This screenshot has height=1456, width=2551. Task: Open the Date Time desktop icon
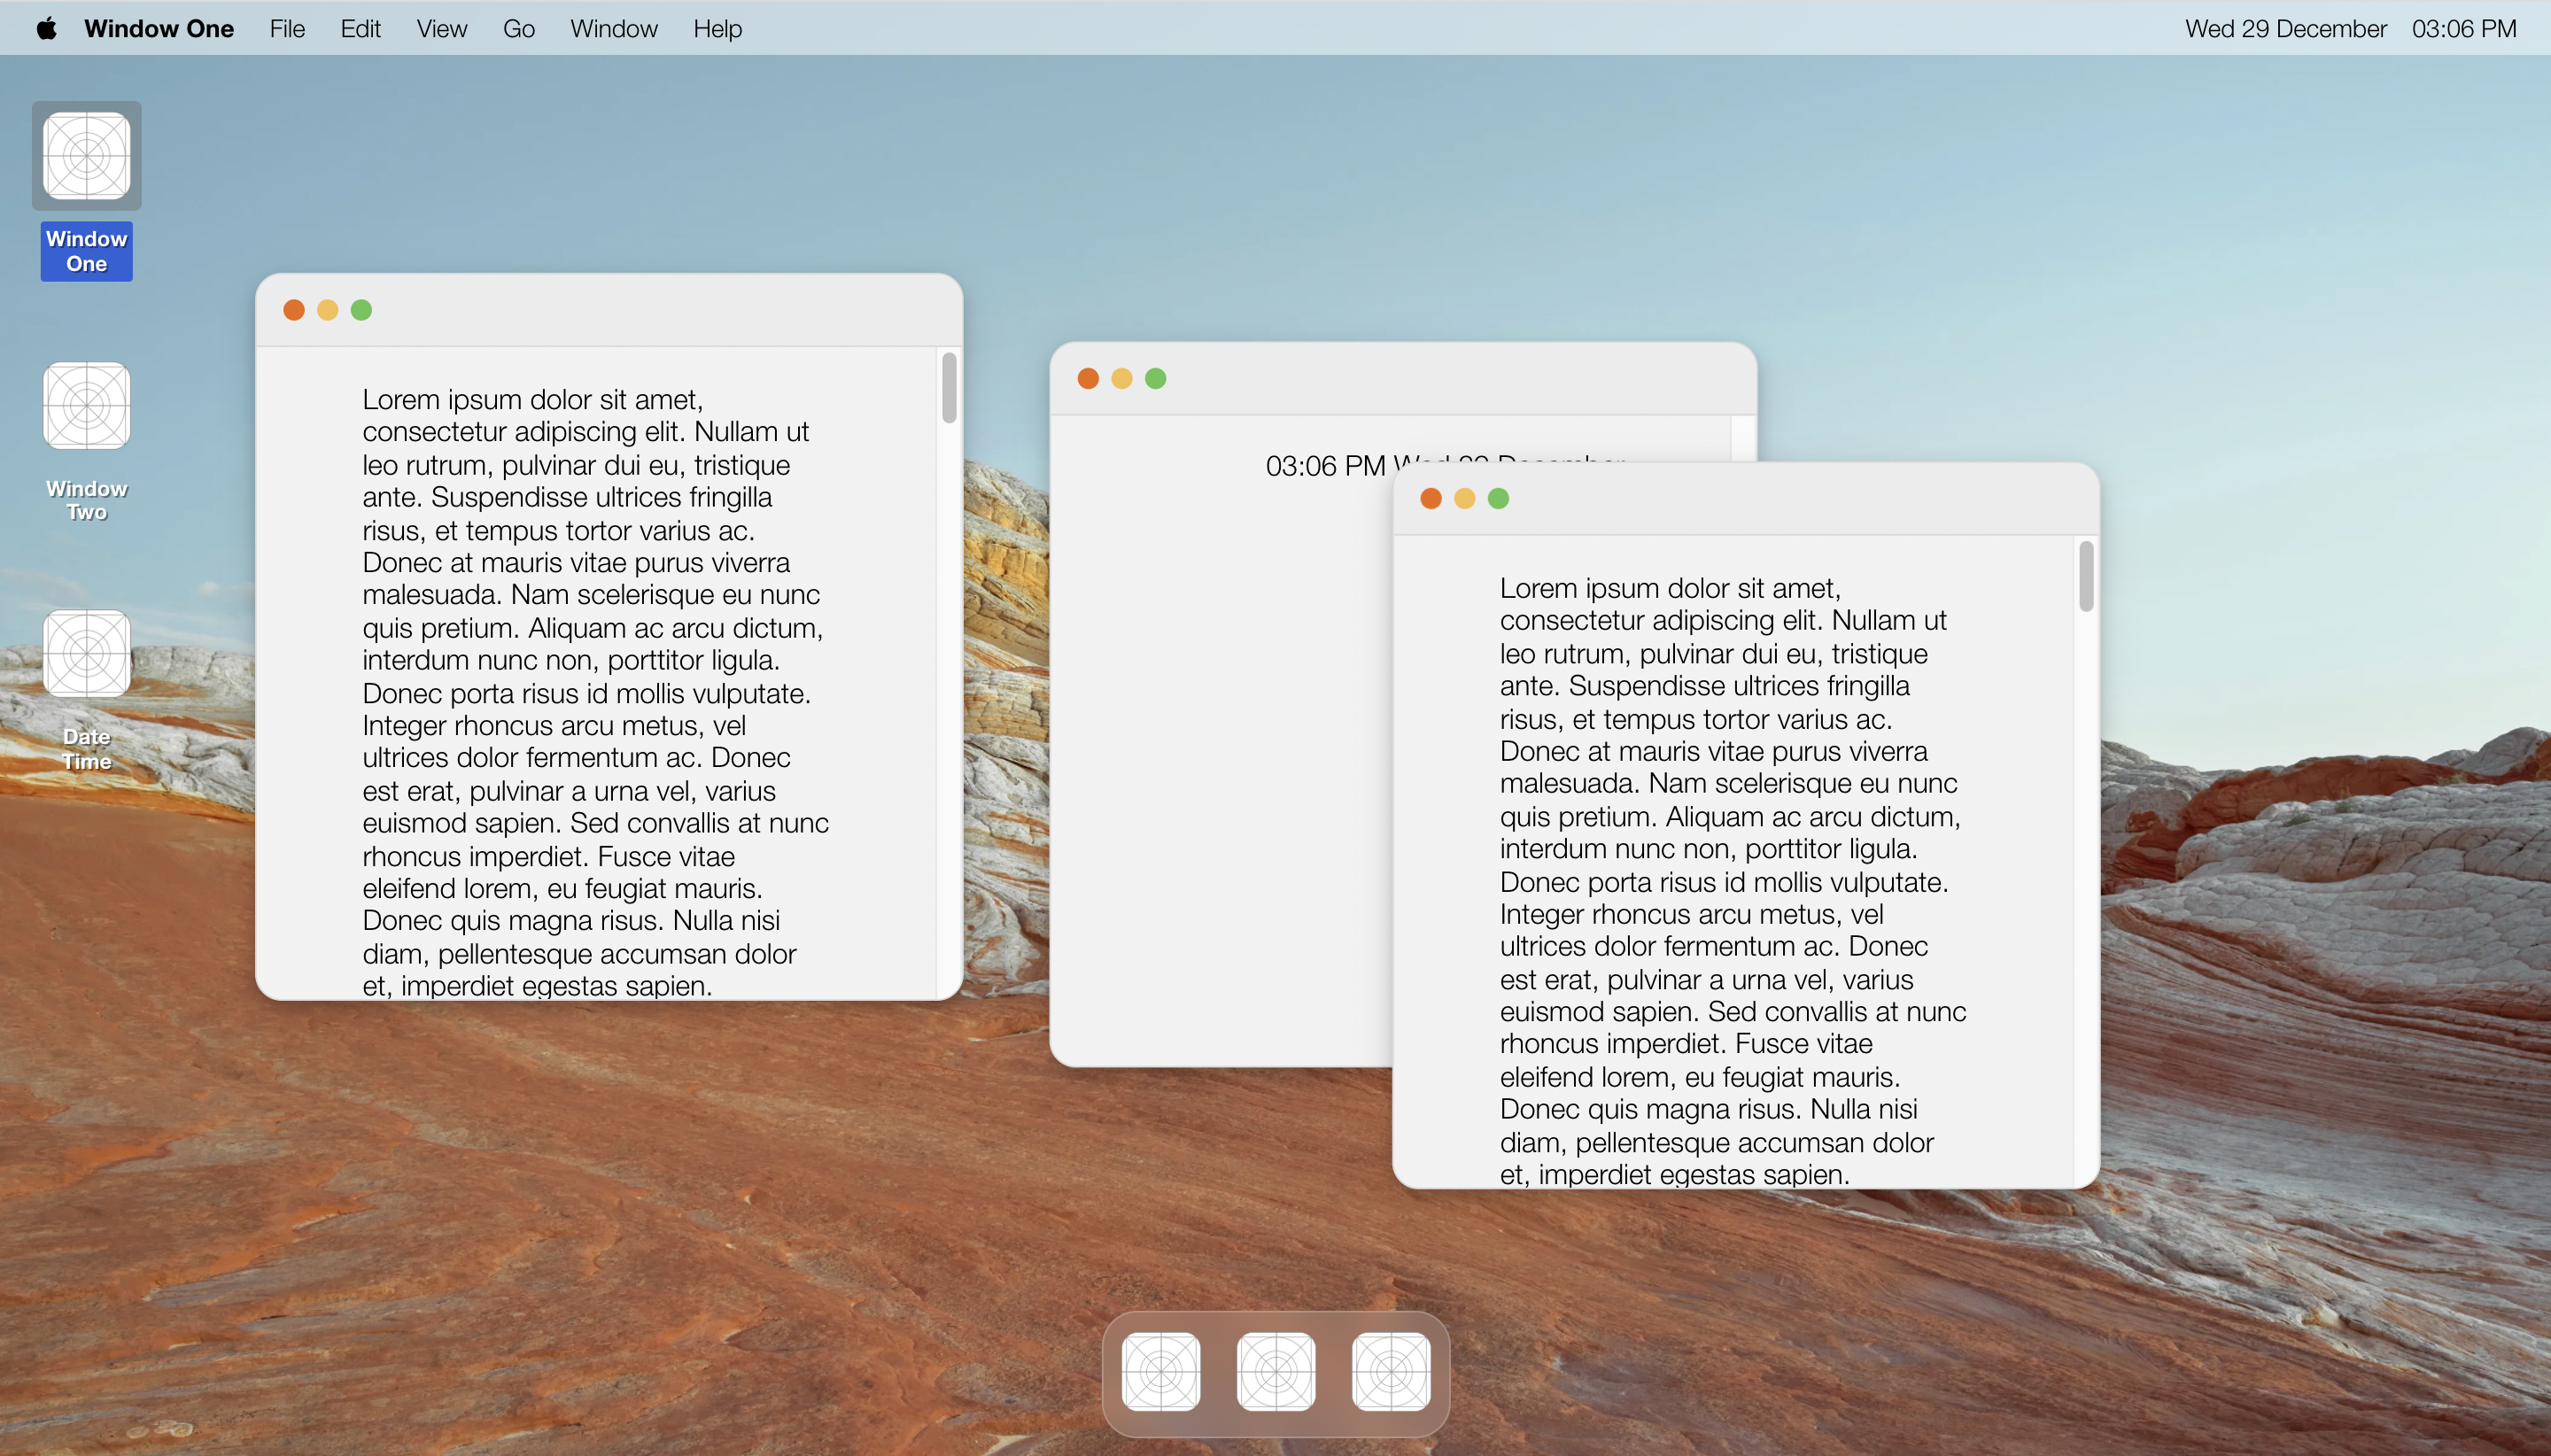pos(87,654)
